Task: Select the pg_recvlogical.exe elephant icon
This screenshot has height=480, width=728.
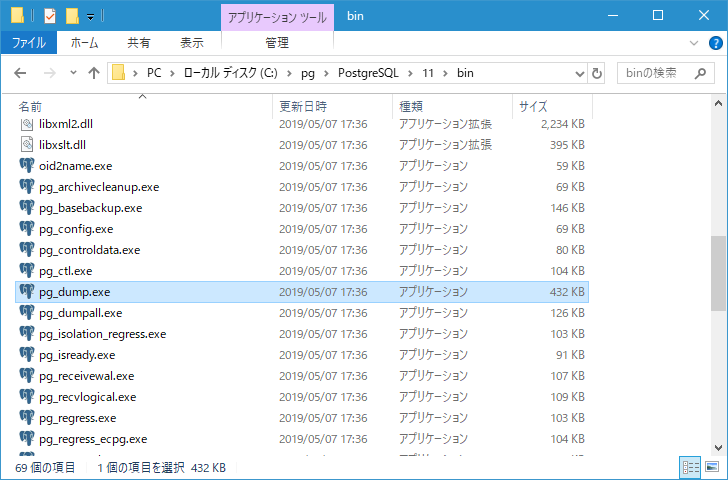Action: click(x=27, y=397)
